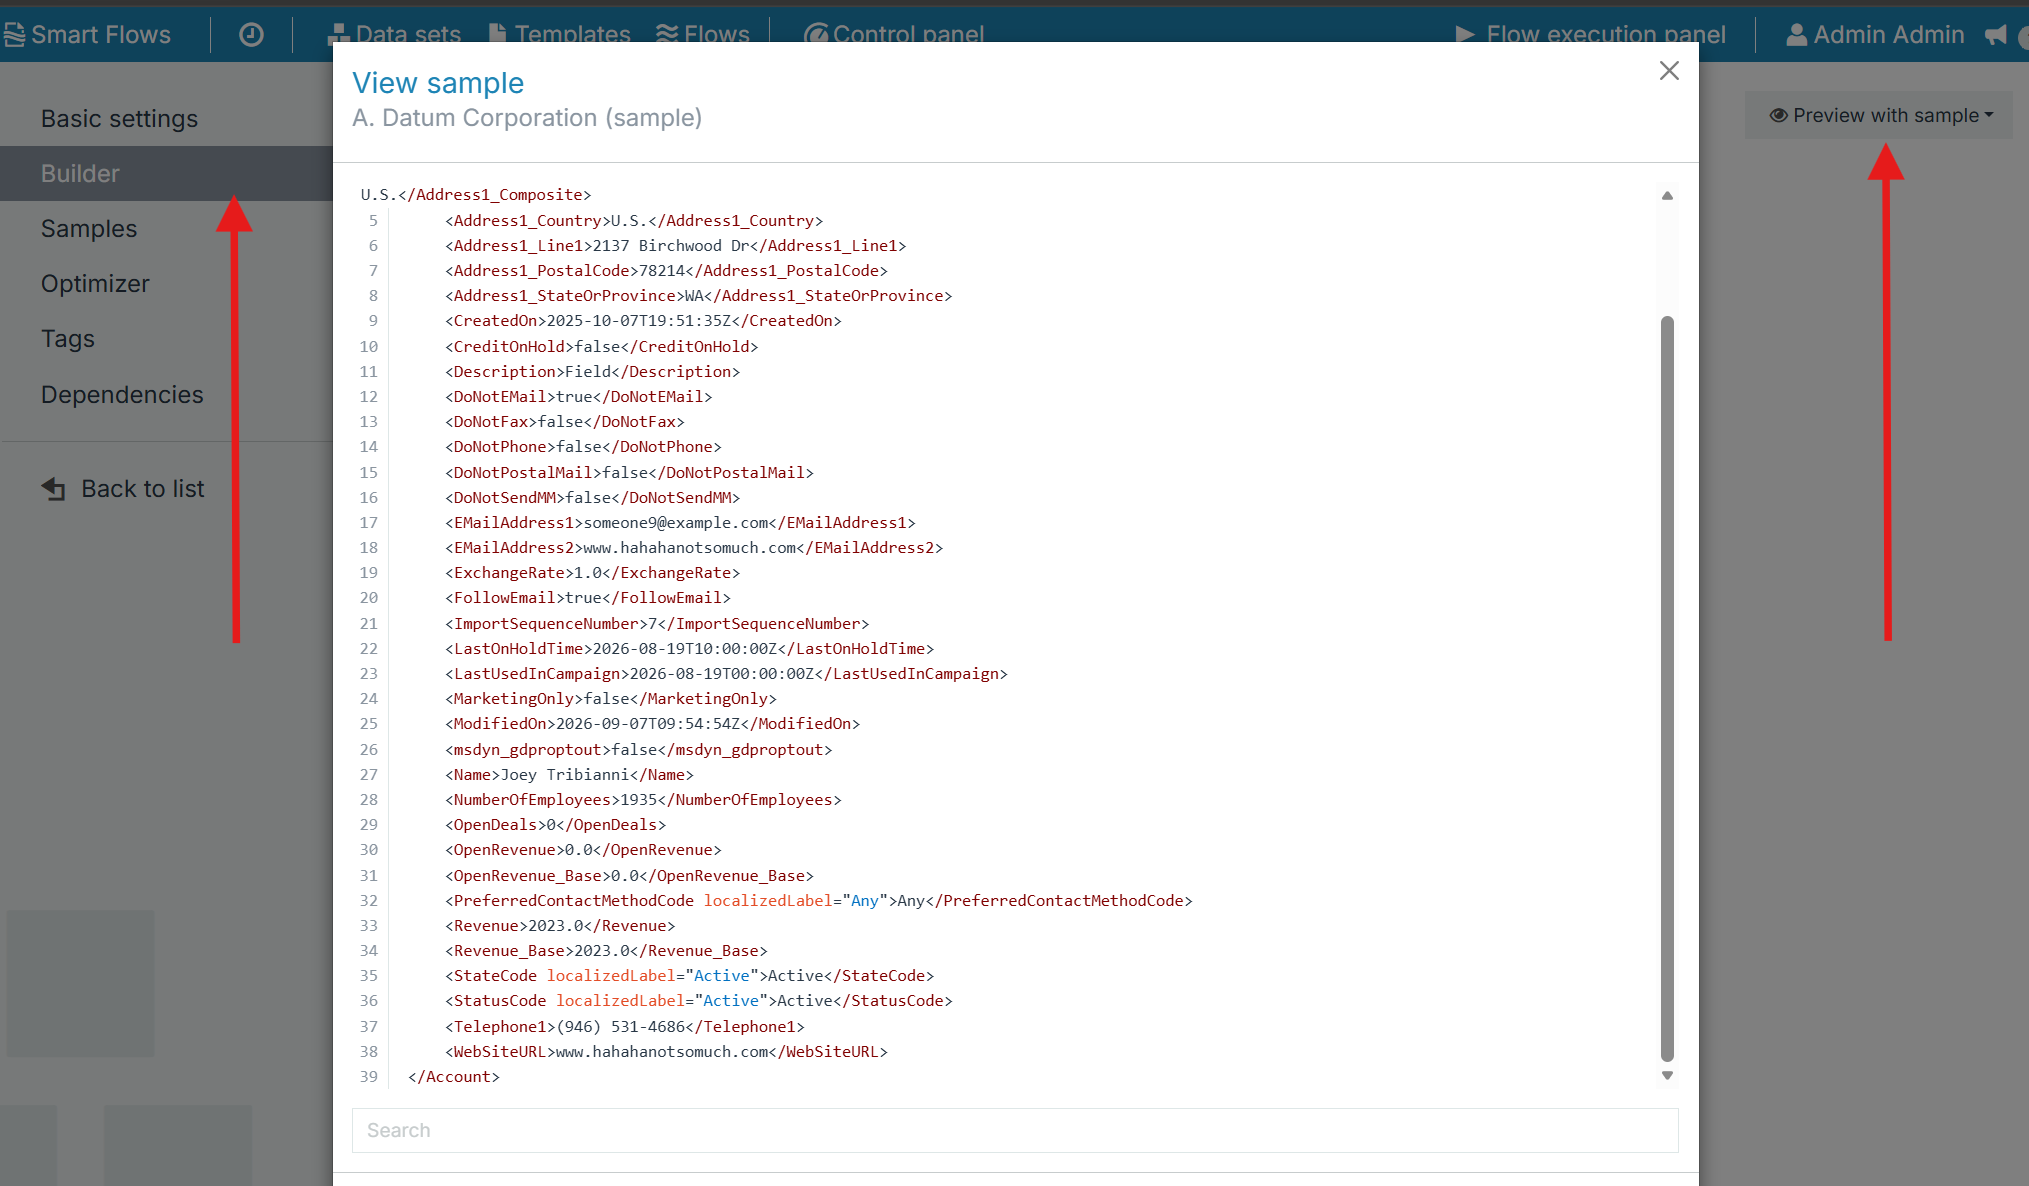The height and width of the screenshot is (1186, 2029).
Task: Open the Tags section
Action: (x=68, y=339)
